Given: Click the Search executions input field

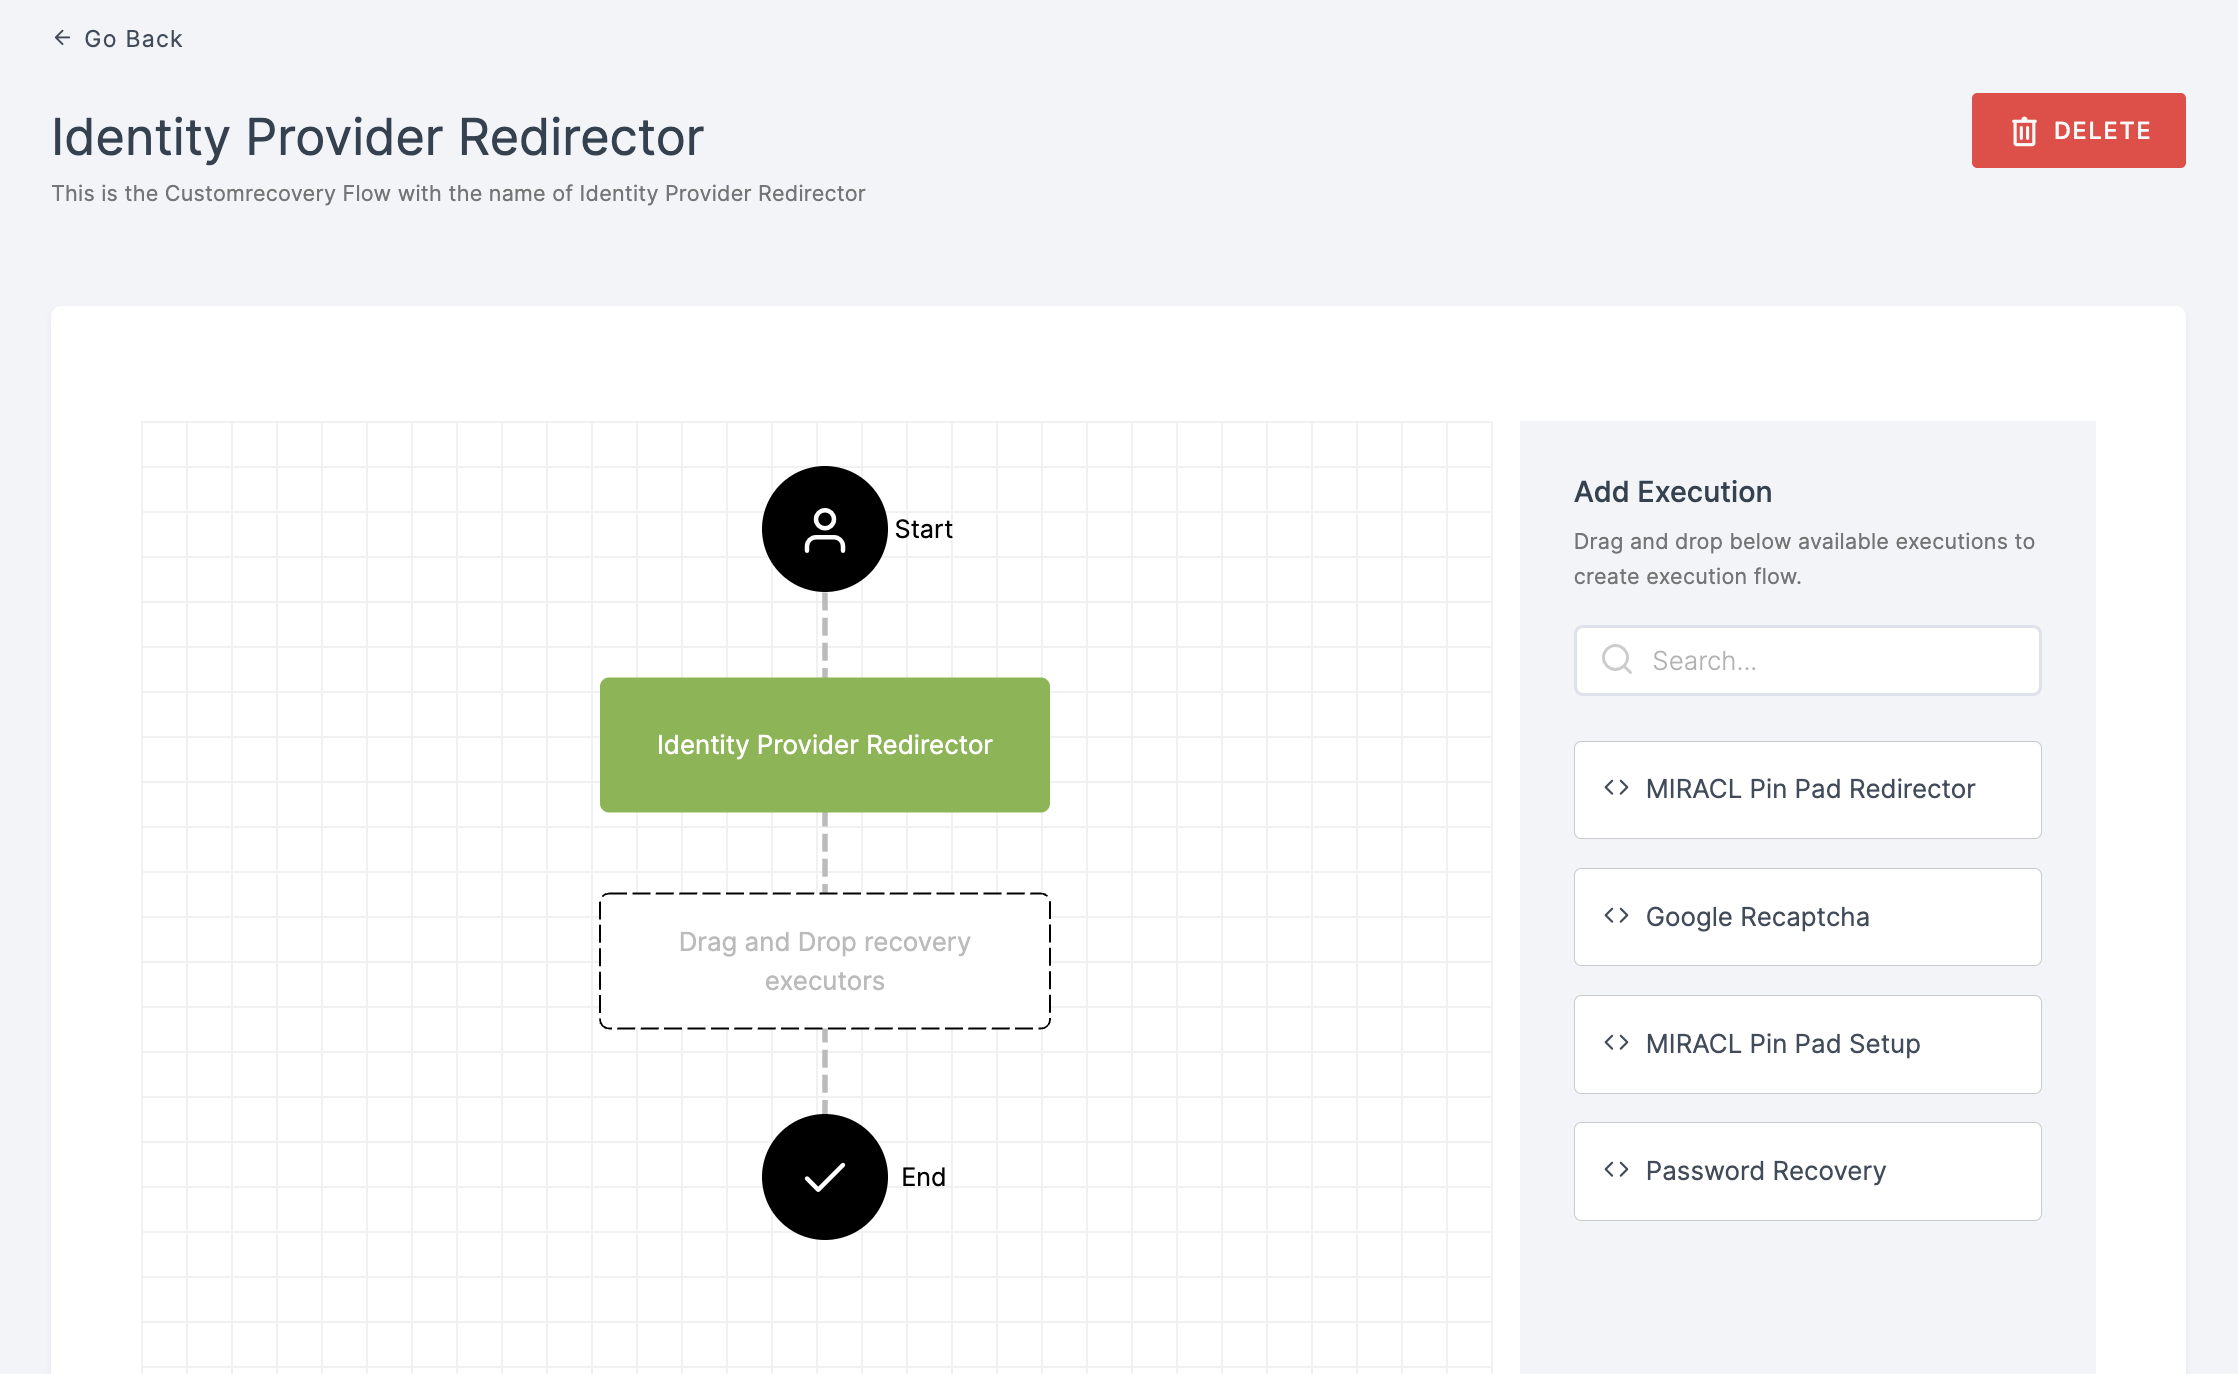Looking at the screenshot, I should pos(1806,660).
